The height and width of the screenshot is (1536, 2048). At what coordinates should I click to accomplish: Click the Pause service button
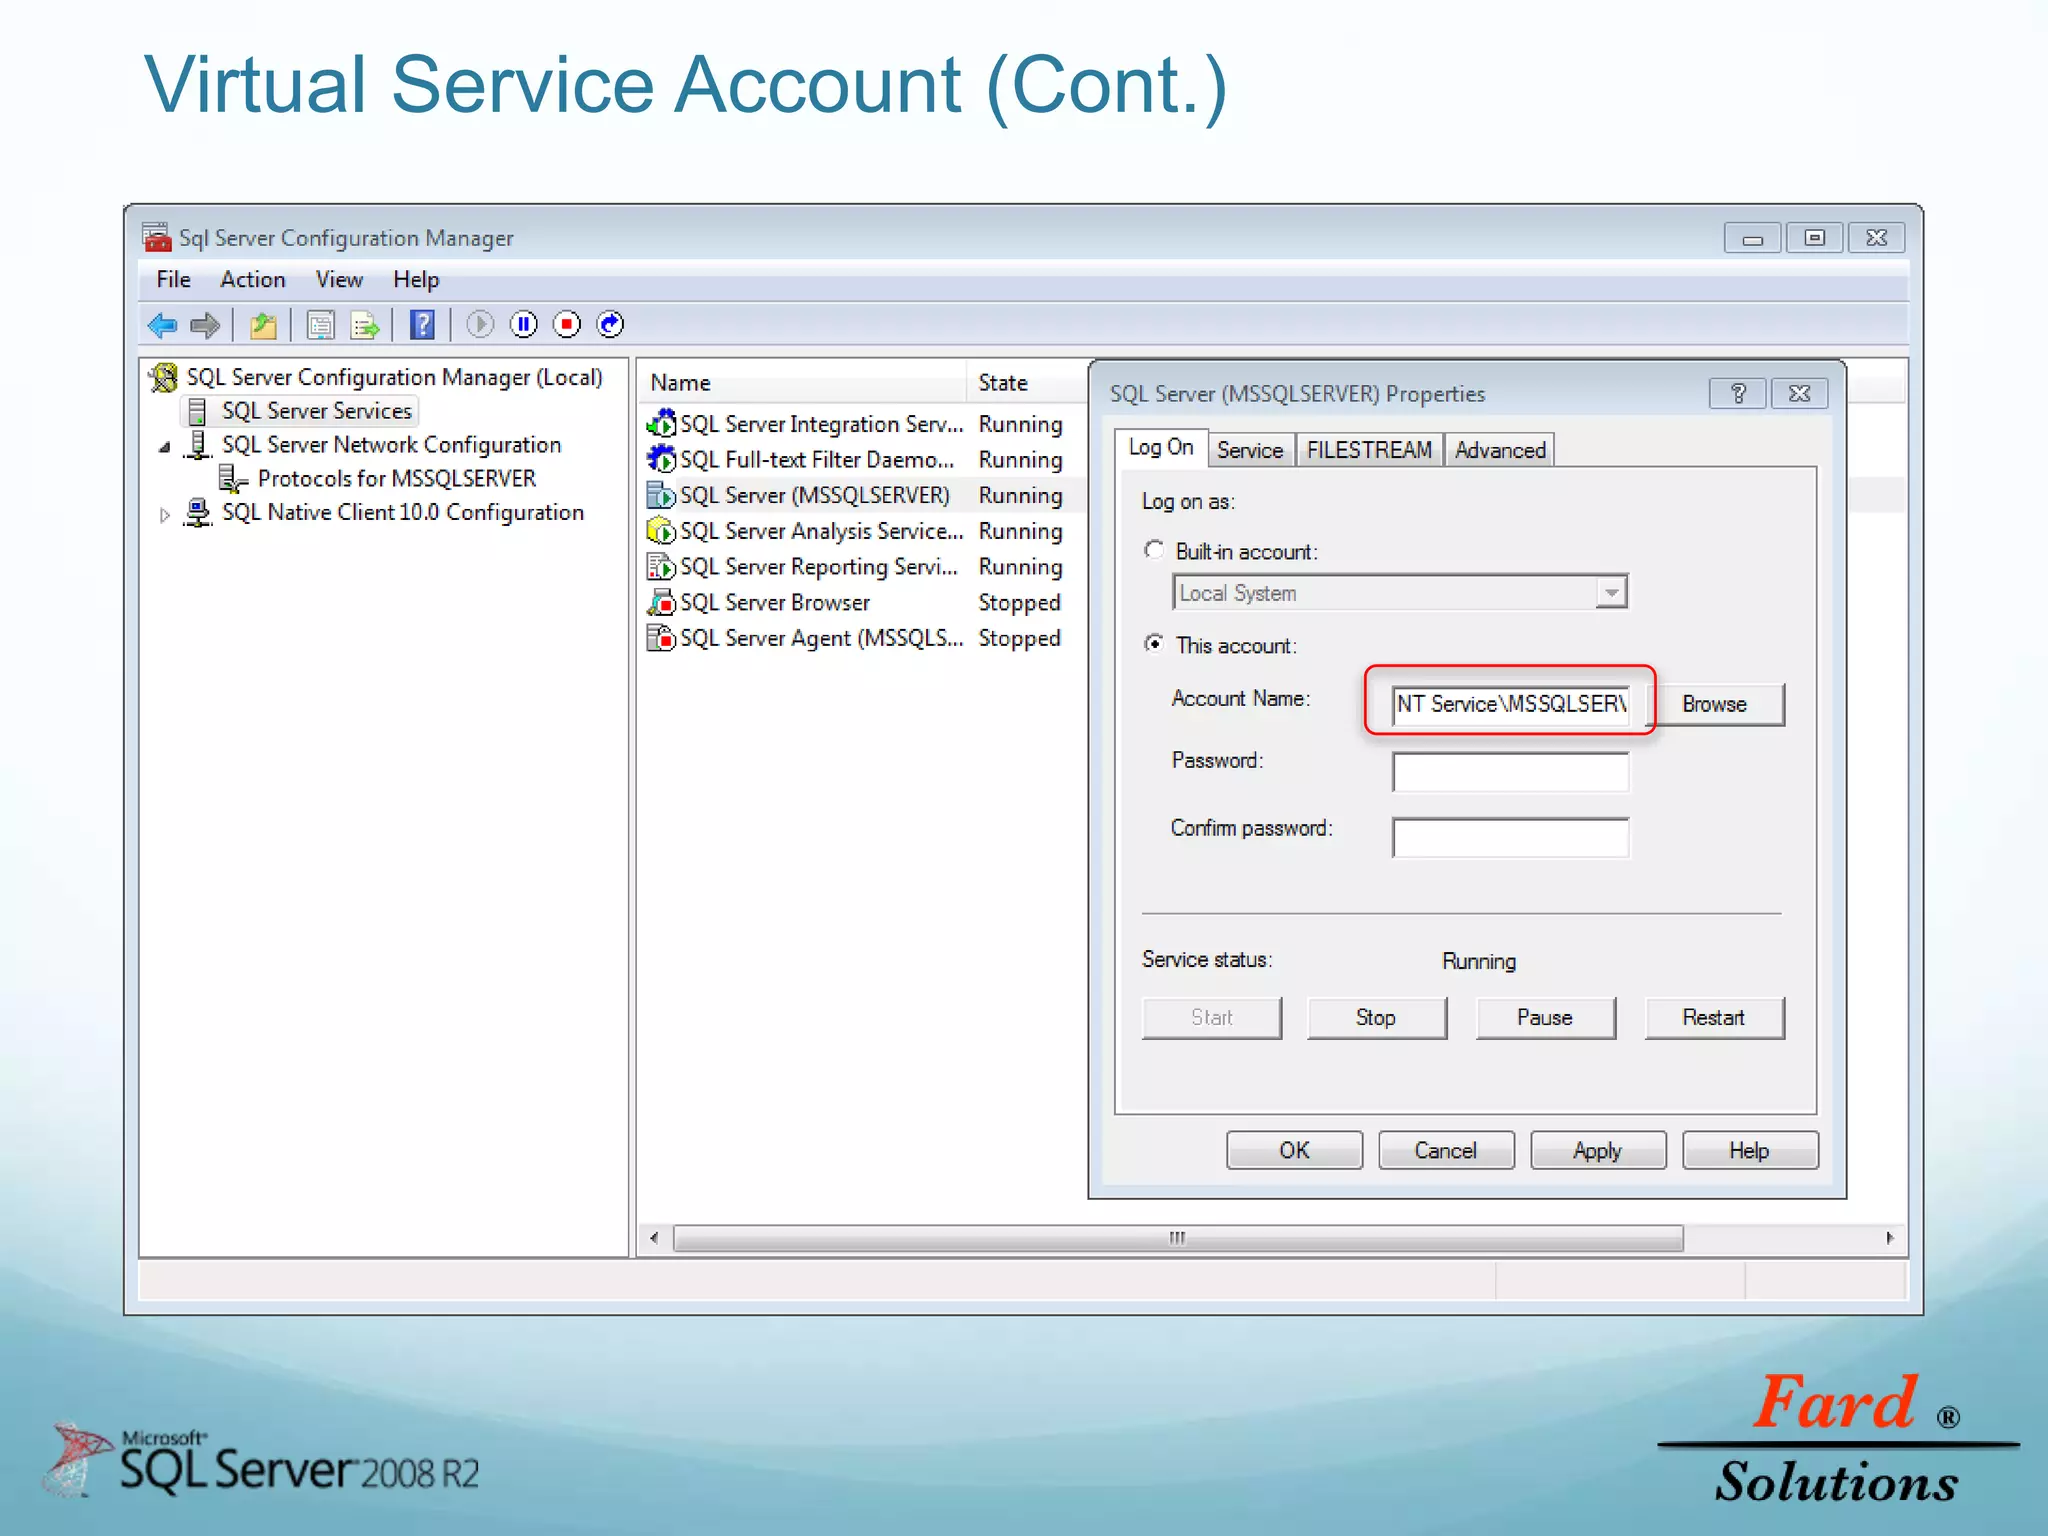pyautogui.click(x=1545, y=1018)
